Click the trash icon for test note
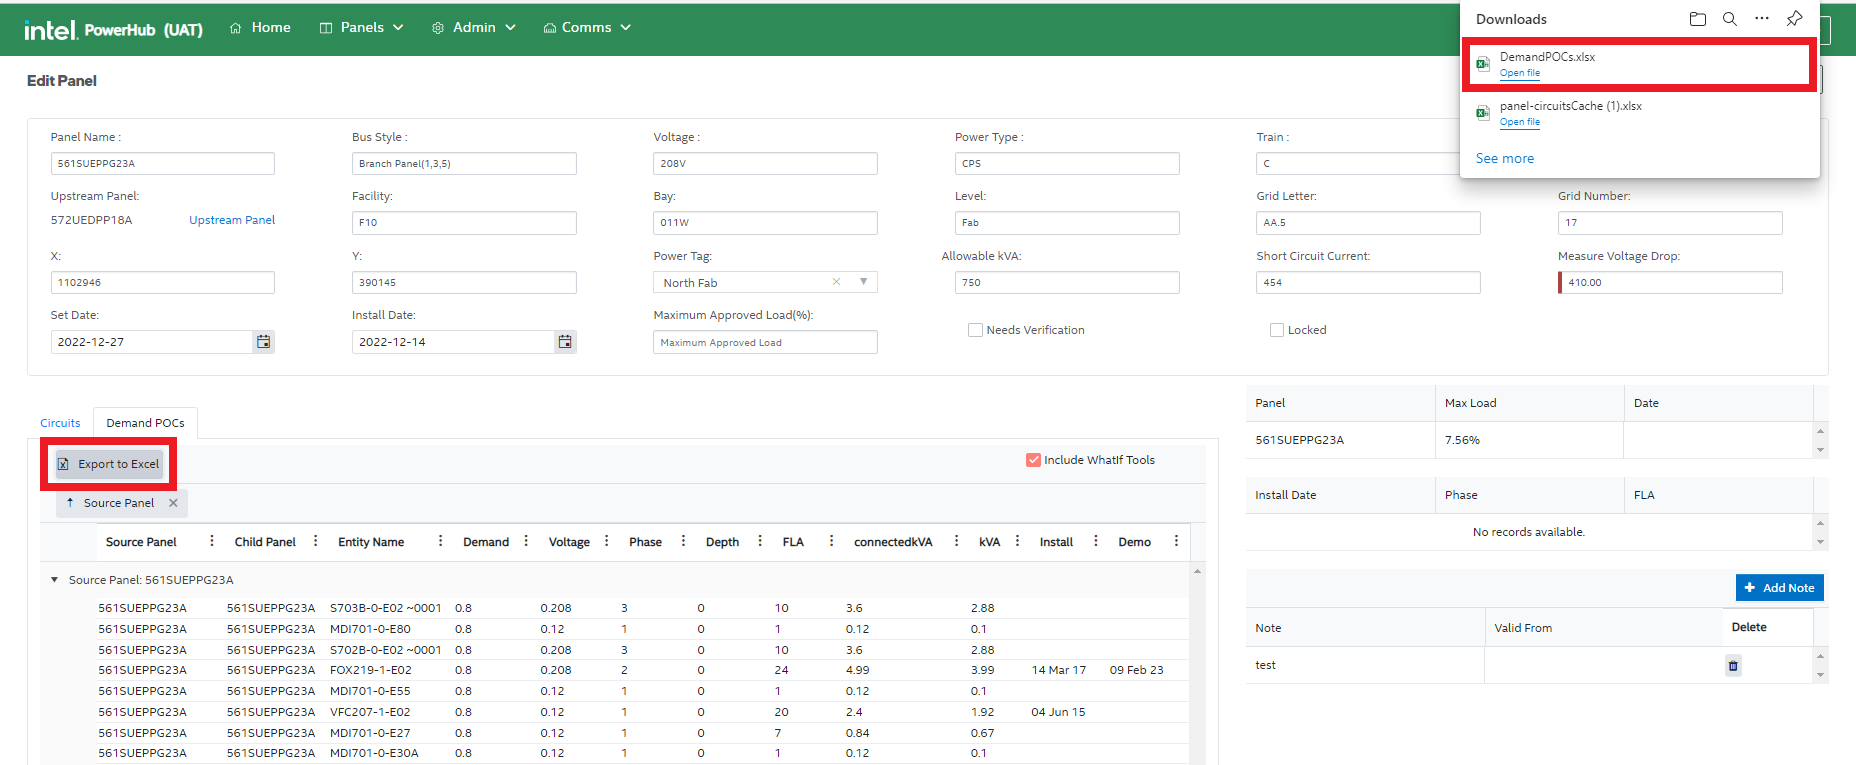Screen dimensions: 1856x765 pyautogui.click(x=1733, y=666)
